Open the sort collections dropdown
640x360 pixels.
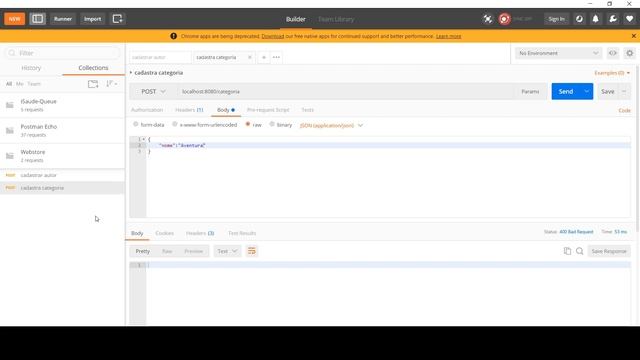click(x=111, y=84)
